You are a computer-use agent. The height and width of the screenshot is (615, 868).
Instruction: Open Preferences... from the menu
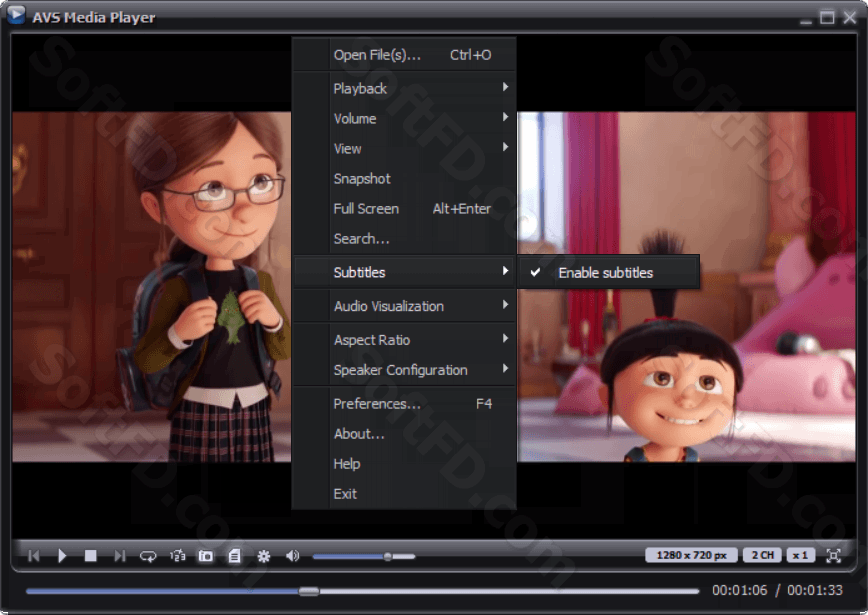(x=404, y=404)
